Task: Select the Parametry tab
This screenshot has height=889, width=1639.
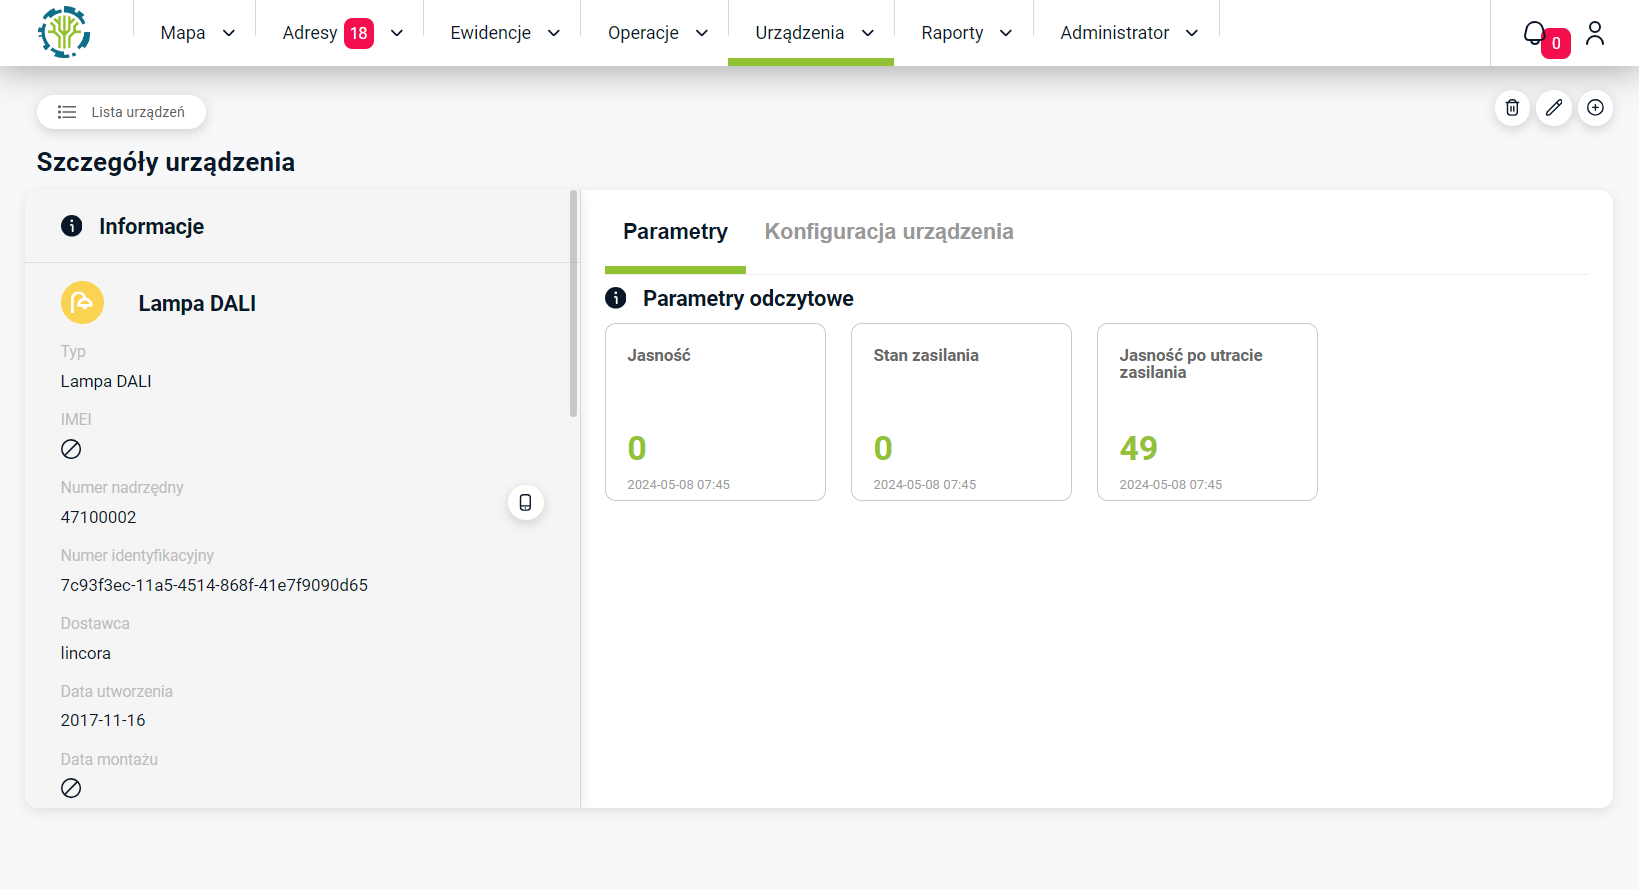Action: 675,232
